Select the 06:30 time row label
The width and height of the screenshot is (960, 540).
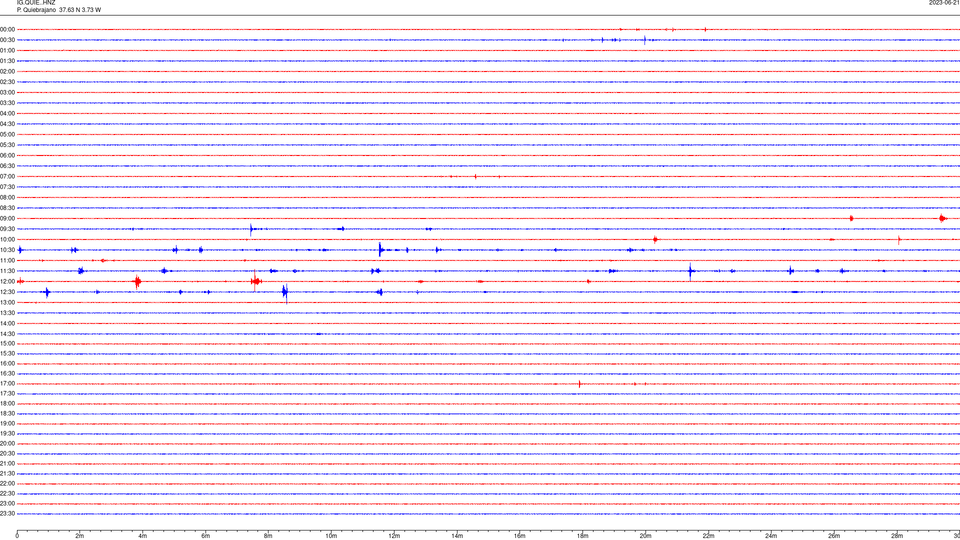[7, 166]
